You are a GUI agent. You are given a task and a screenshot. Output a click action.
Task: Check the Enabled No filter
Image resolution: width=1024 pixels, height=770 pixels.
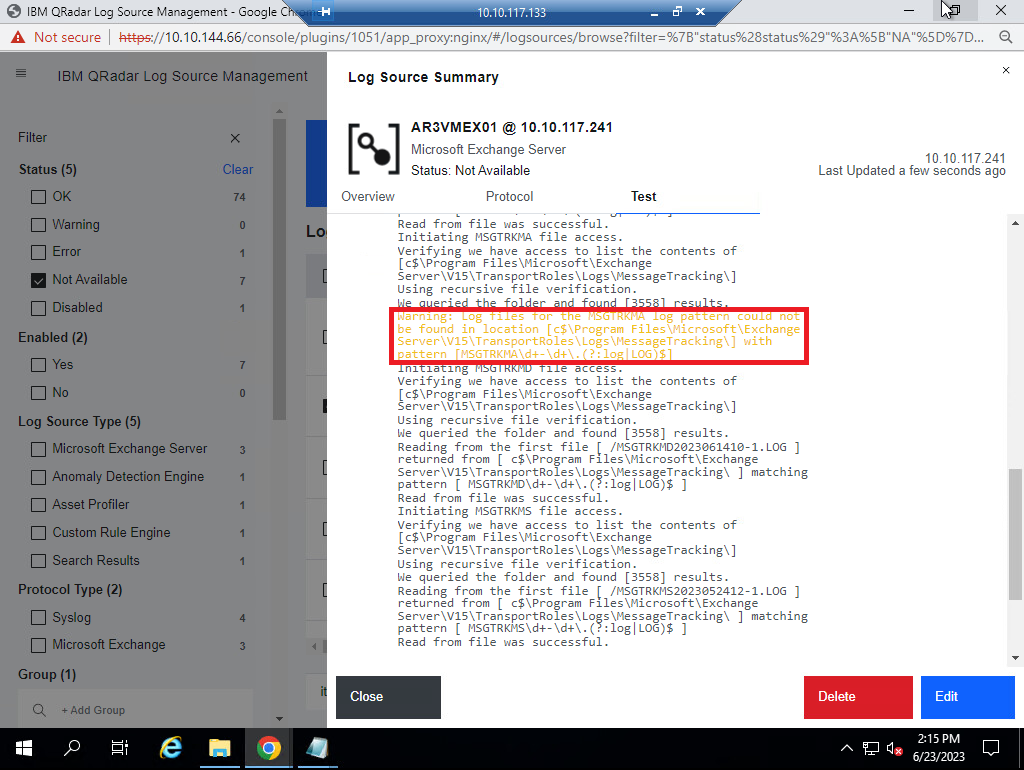click(39, 393)
